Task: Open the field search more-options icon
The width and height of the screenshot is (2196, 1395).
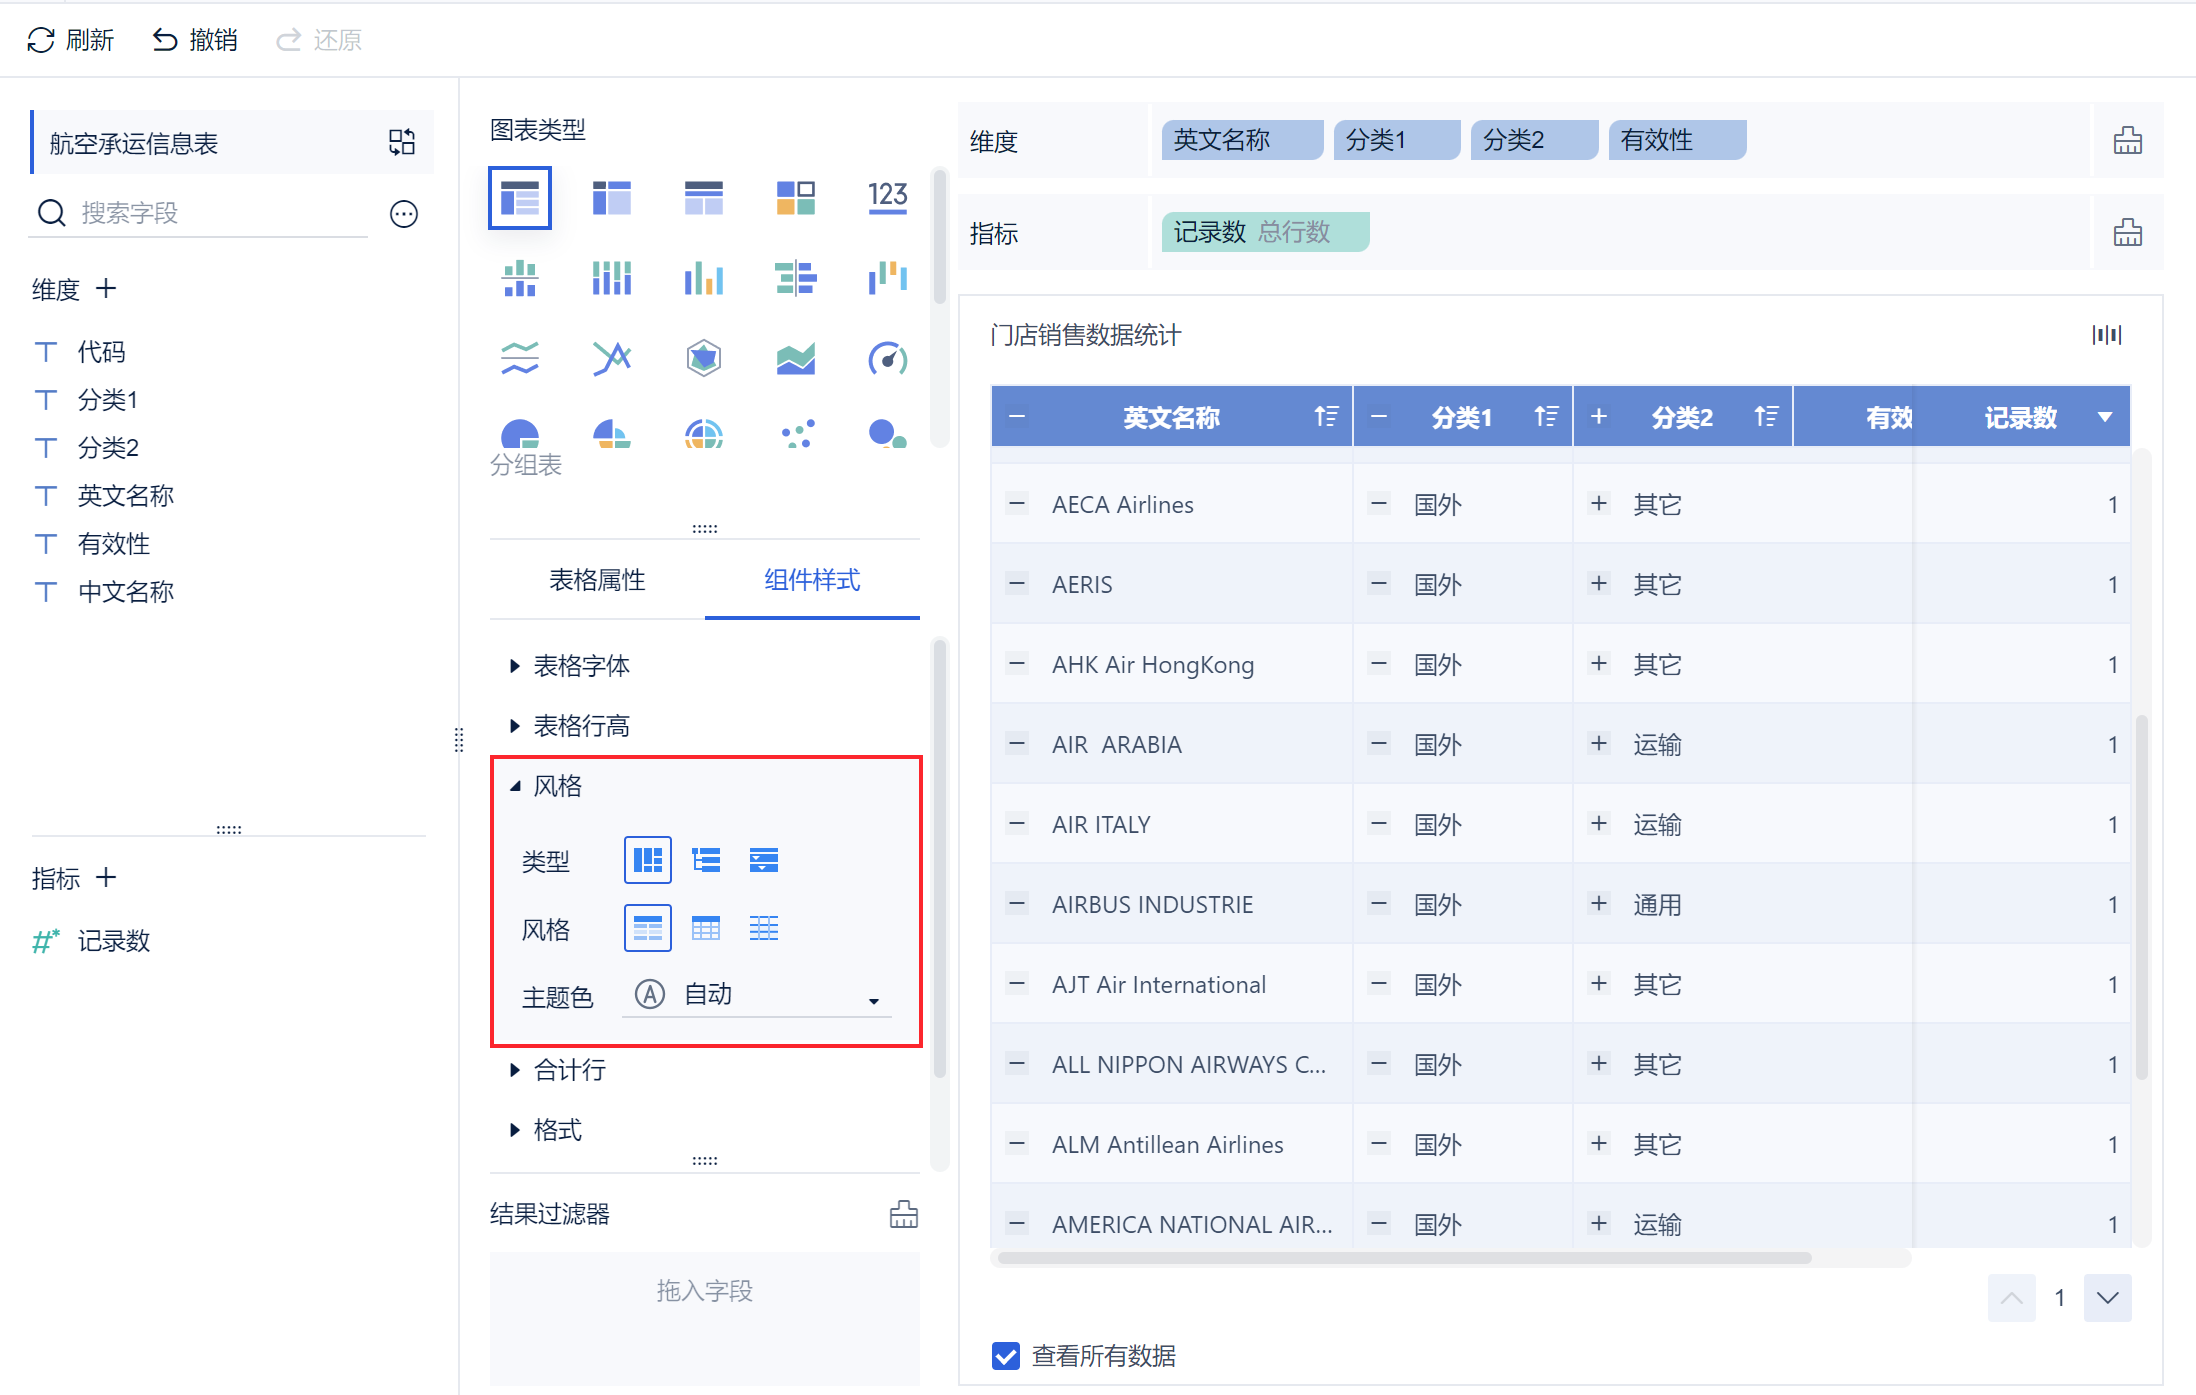Action: tap(404, 213)
